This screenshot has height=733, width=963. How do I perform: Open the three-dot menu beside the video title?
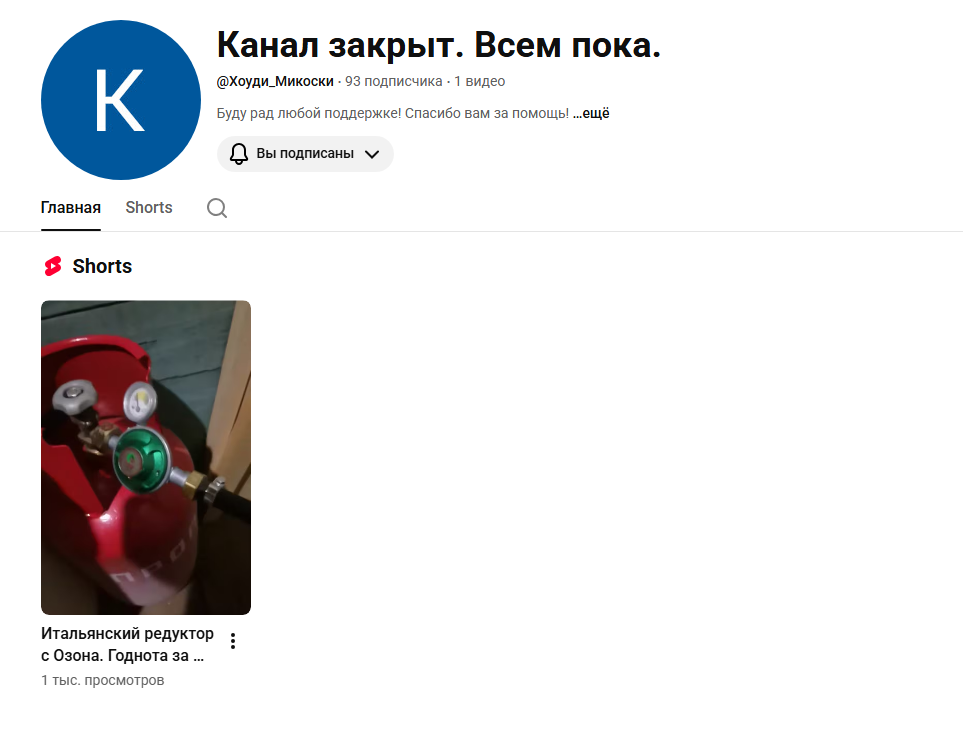[x=233, y=641]
